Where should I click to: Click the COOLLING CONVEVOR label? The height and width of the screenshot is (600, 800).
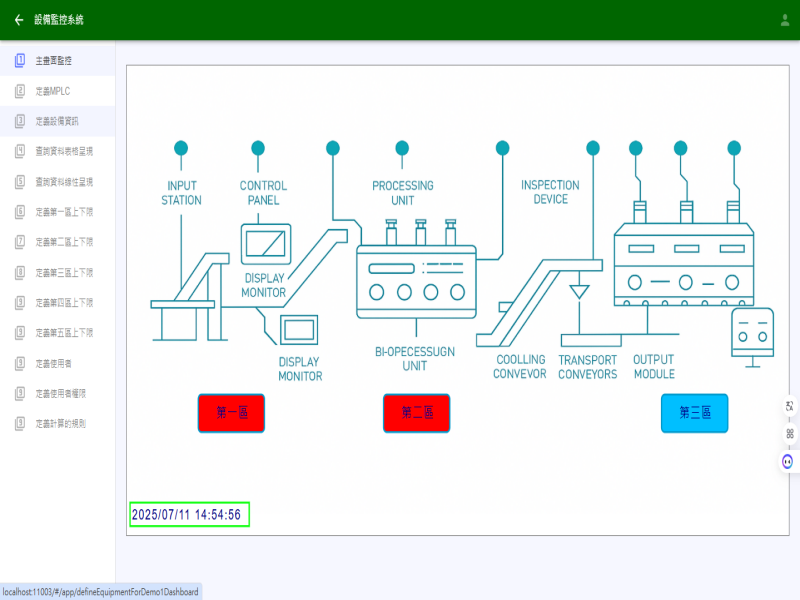tap(520, 366)
